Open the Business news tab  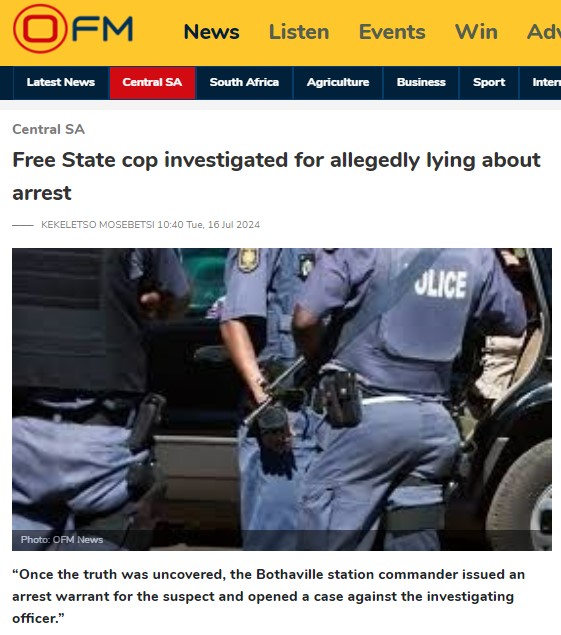421,83
